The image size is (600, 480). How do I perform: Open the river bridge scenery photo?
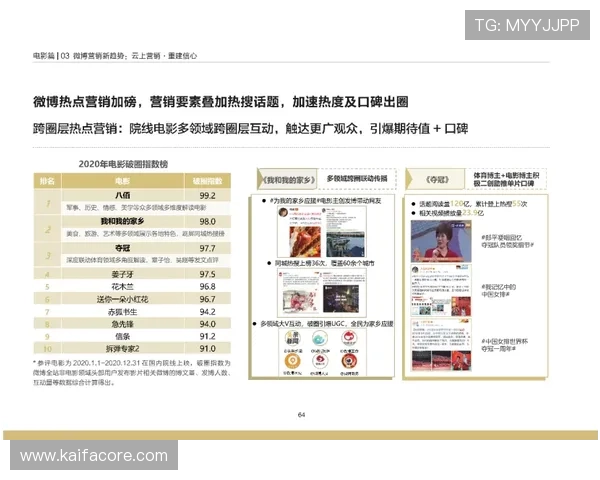[346, 244]
